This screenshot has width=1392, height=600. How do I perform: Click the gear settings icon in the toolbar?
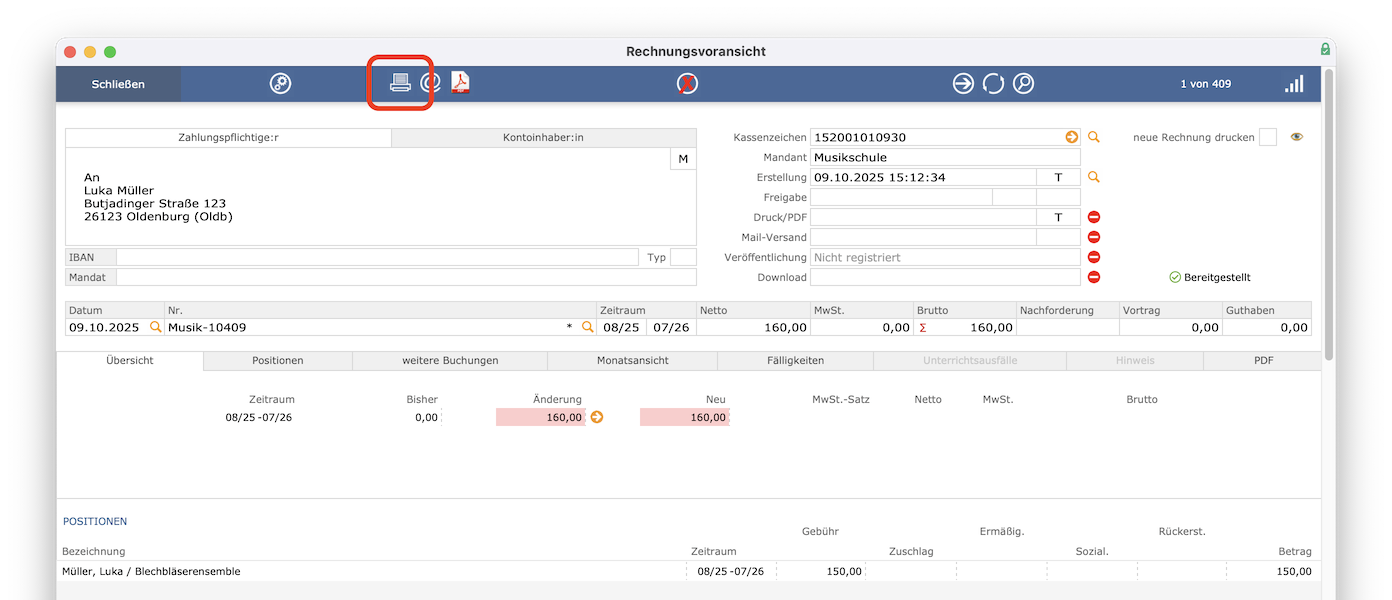(280, 84)
